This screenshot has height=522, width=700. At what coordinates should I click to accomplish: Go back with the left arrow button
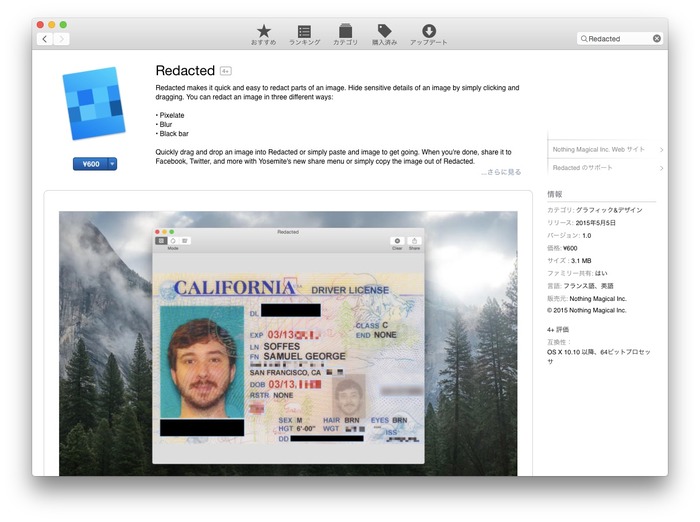pos(45,39)
